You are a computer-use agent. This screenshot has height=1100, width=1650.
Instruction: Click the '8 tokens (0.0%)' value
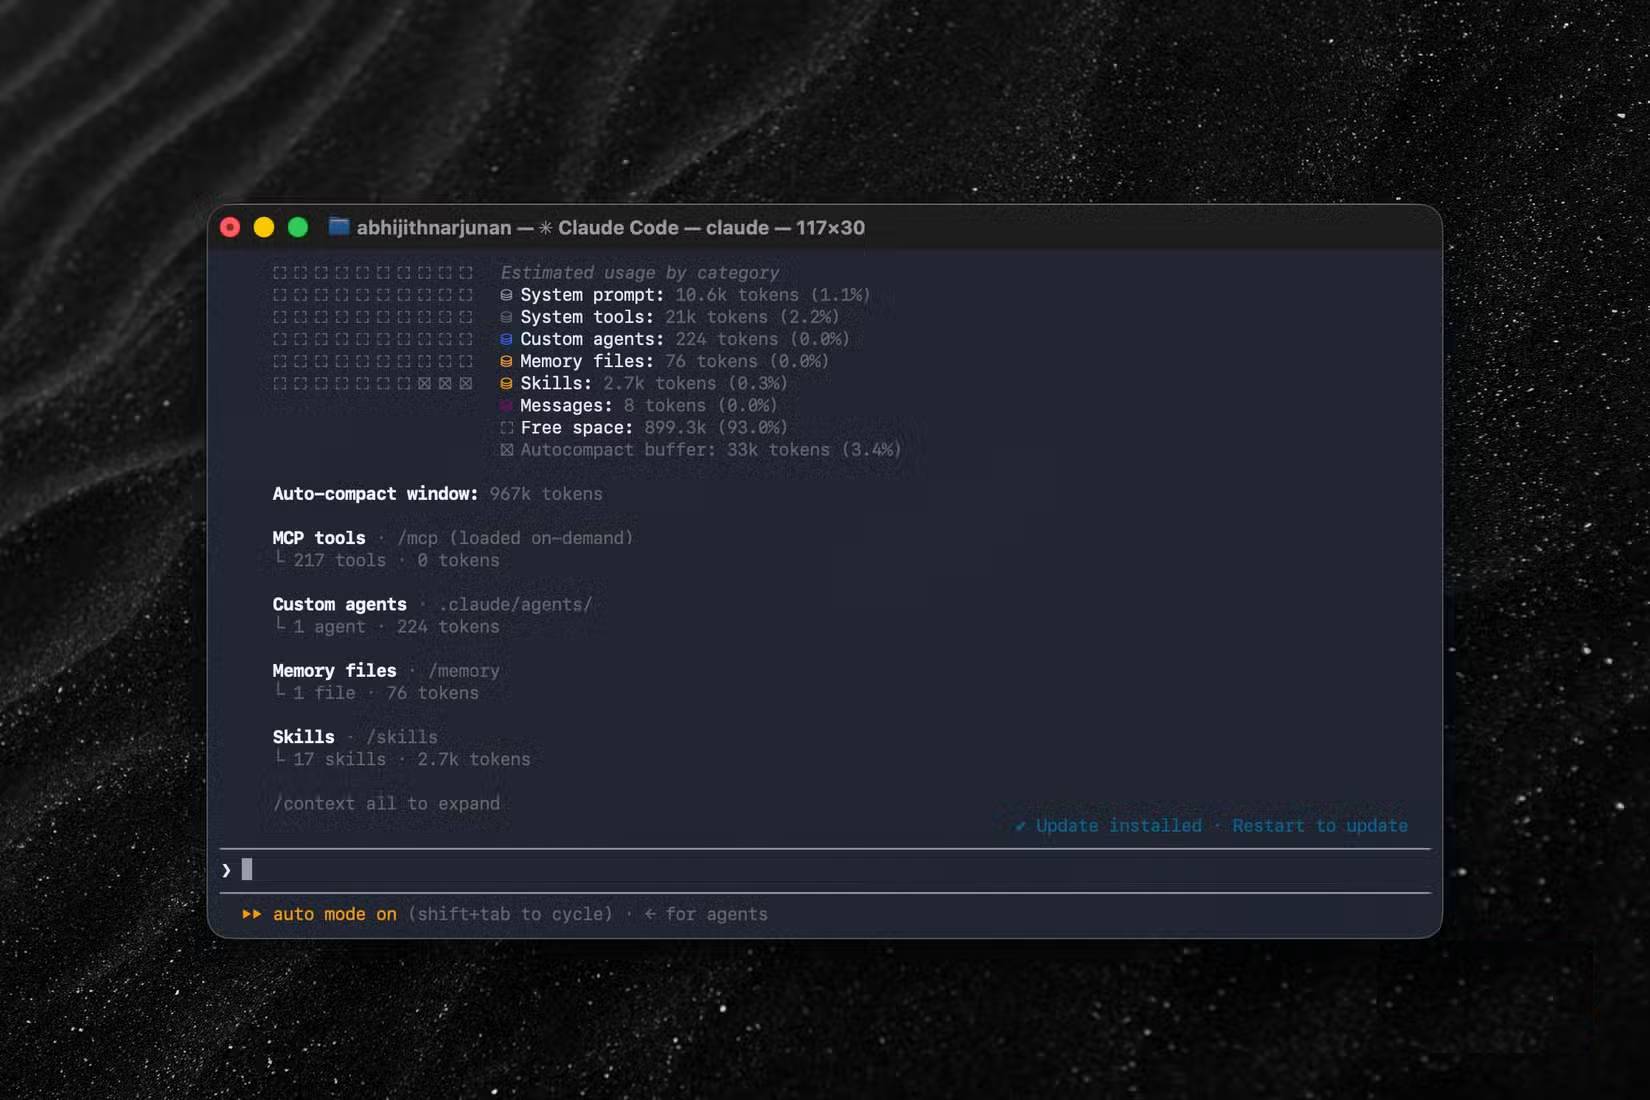[x=700, y=405]
